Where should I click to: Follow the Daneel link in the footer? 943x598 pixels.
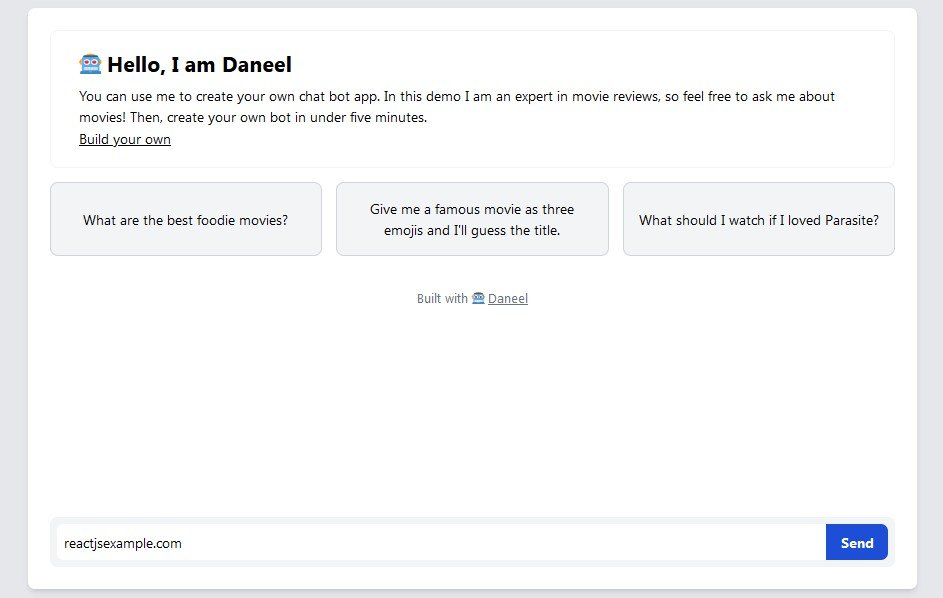click(x=508, y=298)
